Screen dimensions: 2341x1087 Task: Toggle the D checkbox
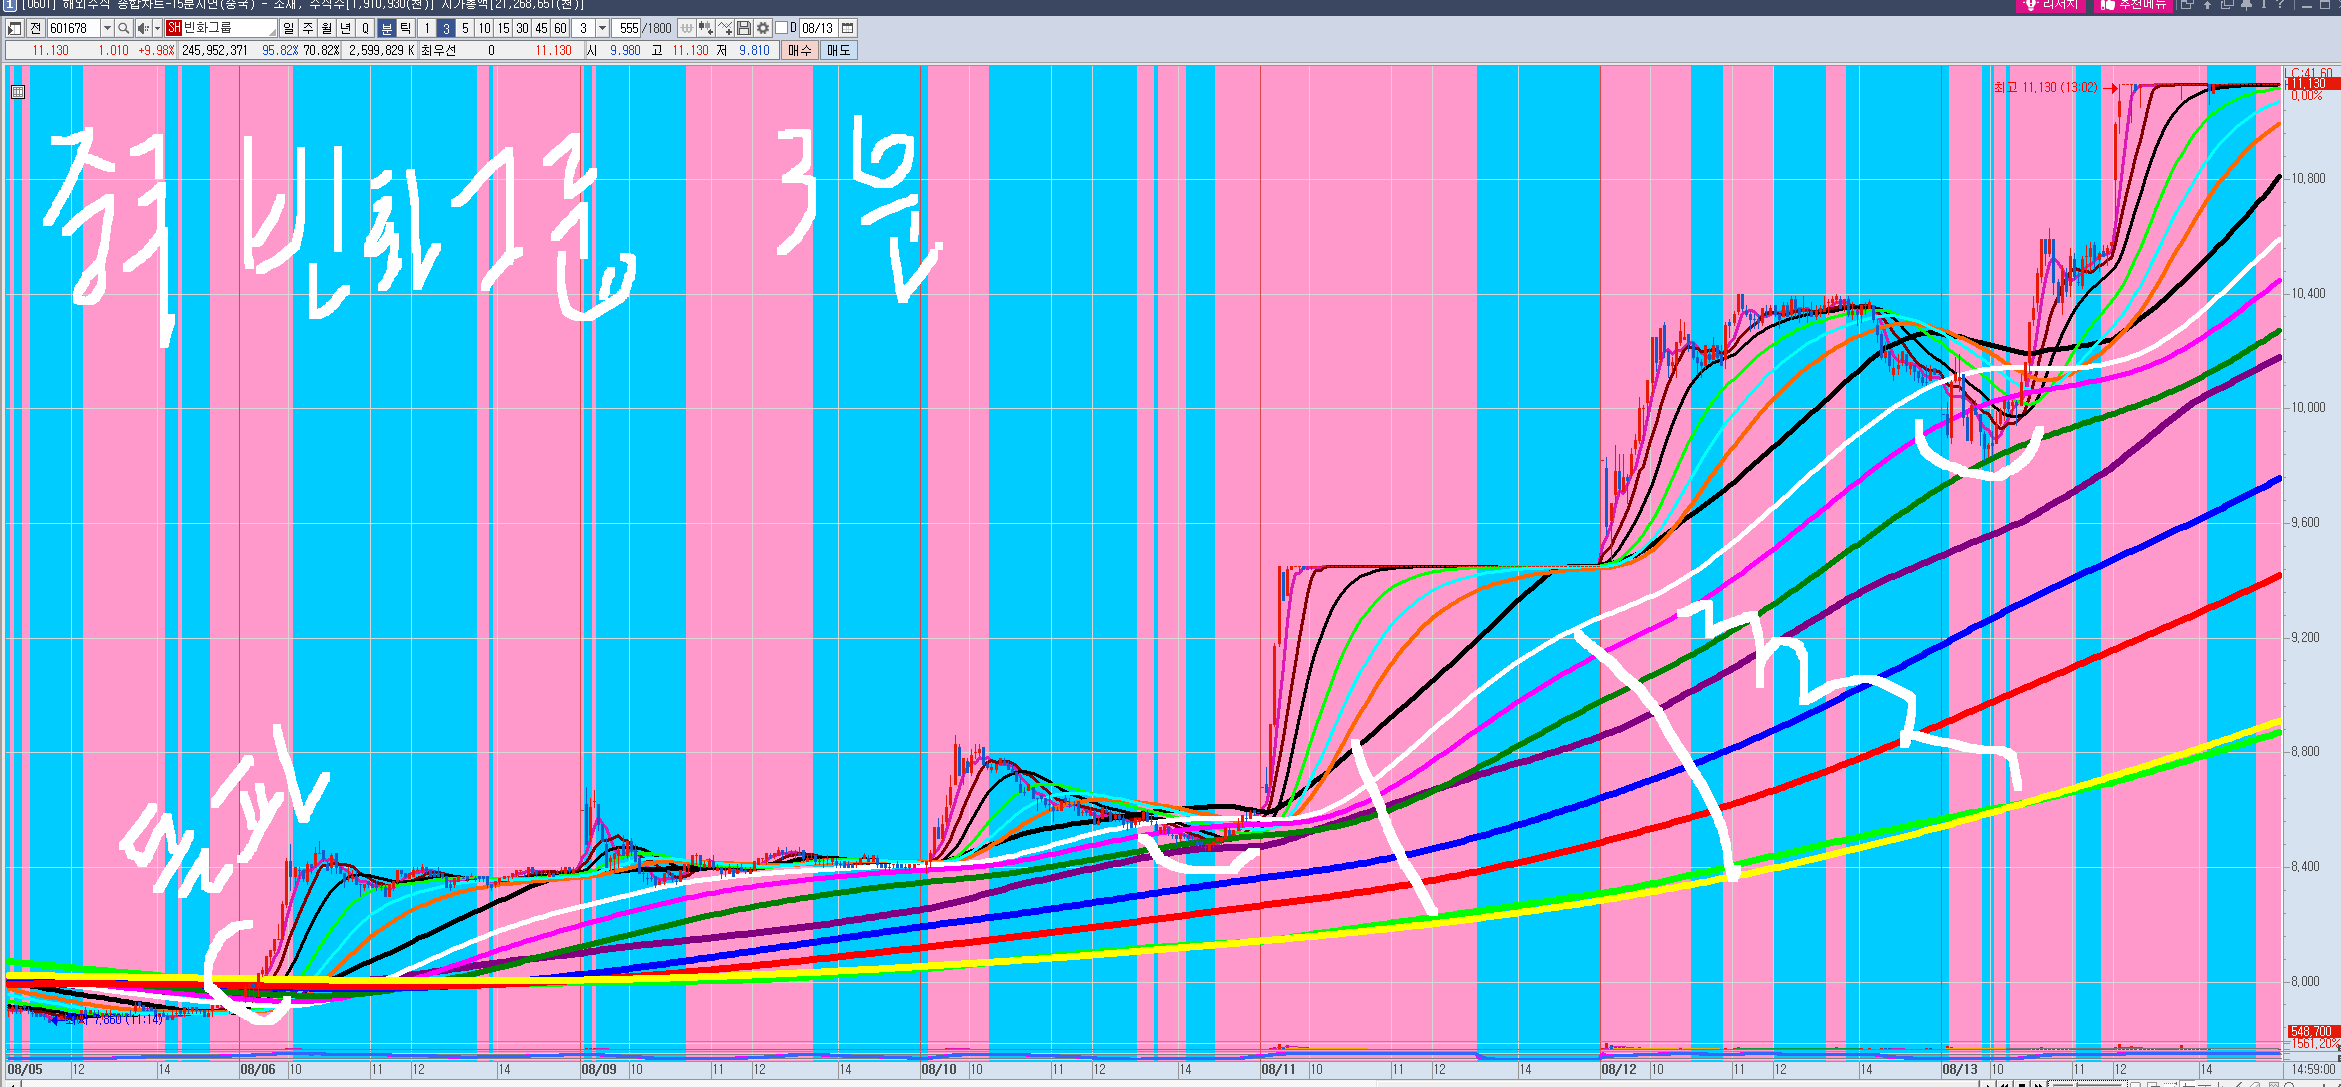click(x=782, y=28)
